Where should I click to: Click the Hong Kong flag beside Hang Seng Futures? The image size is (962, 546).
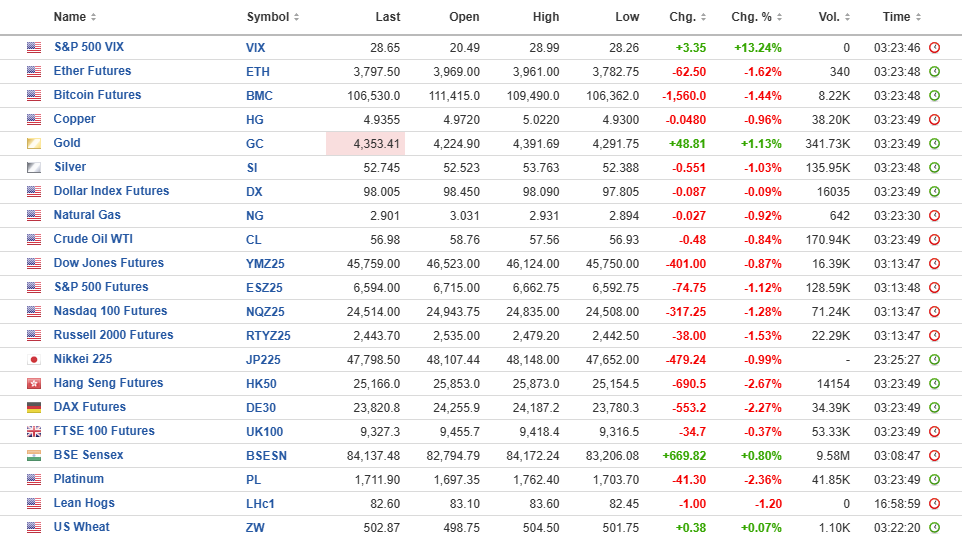click(34, 383)
